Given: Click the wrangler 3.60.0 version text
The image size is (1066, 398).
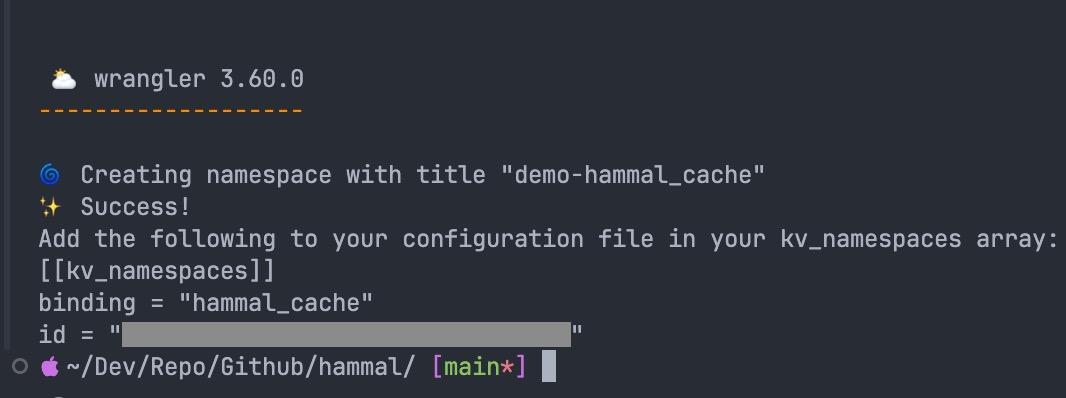Looking at the screenshot, I should pos(199,80).
